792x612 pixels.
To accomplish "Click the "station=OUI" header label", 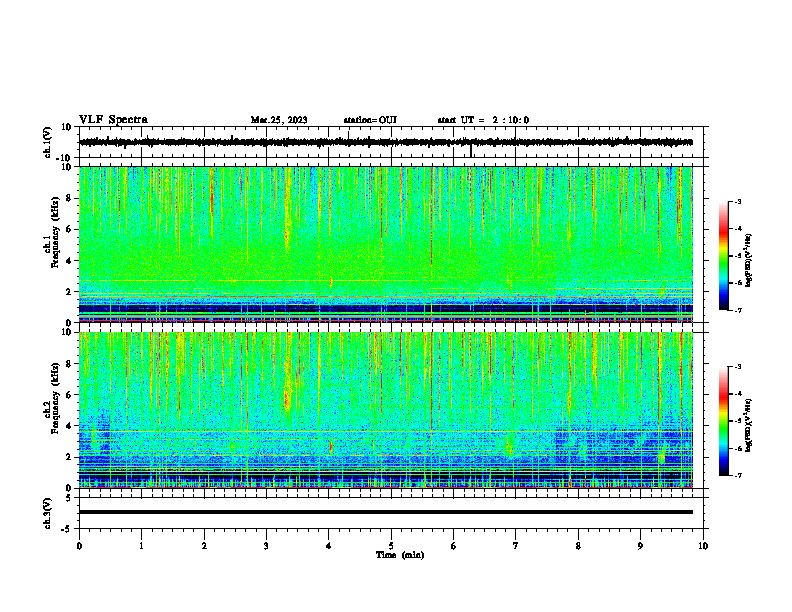I will pyautogui.click(x=370, y=120).
